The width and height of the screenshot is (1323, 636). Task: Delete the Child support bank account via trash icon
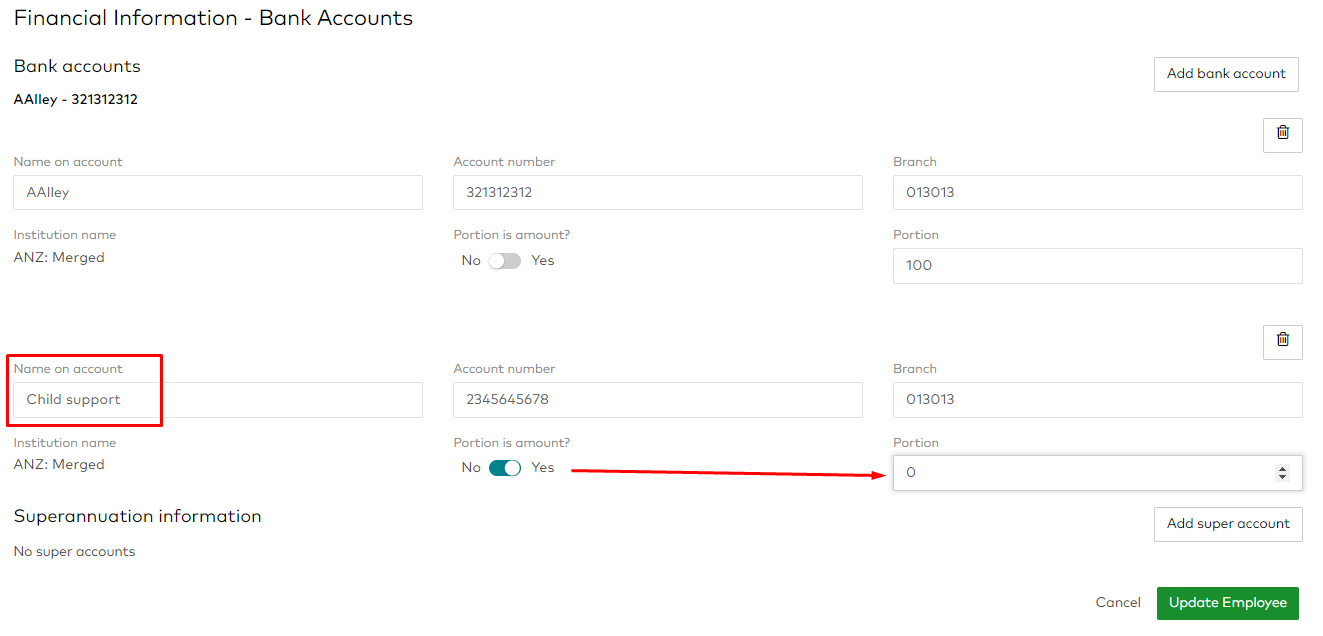pos(1282,340)
